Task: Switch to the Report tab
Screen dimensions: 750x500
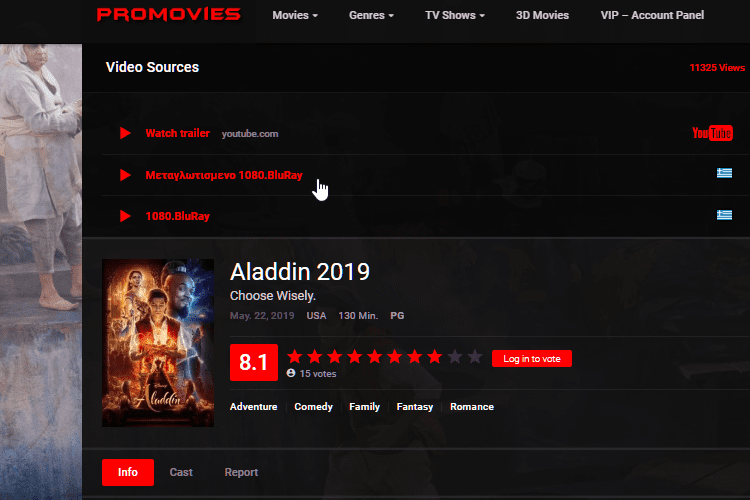Action: coord(241,472)
